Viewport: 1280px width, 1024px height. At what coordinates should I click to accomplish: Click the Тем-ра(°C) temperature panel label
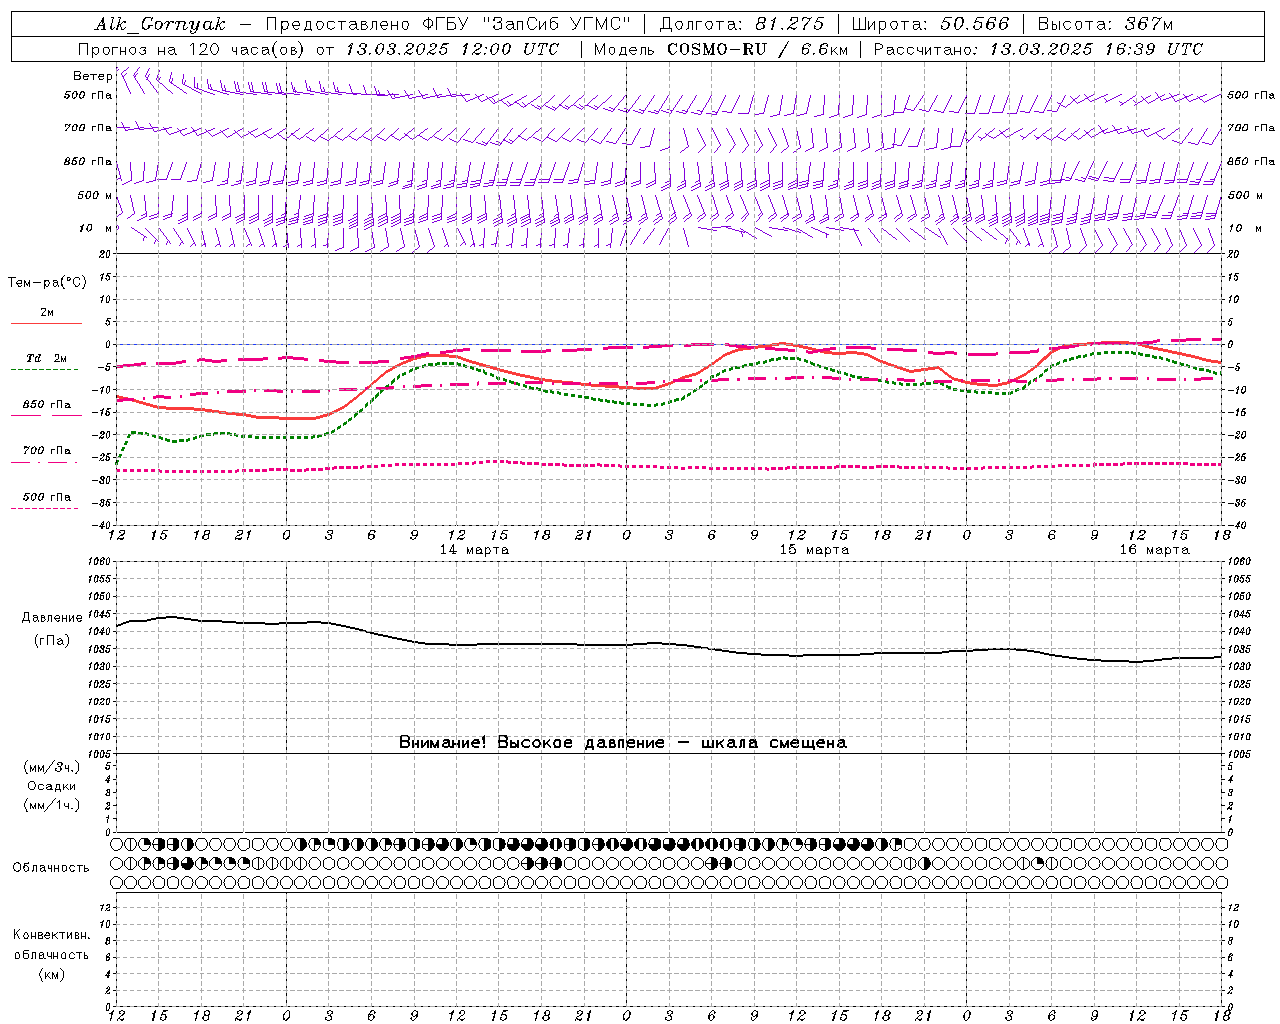pyautogui.click(x=47, y=283)
